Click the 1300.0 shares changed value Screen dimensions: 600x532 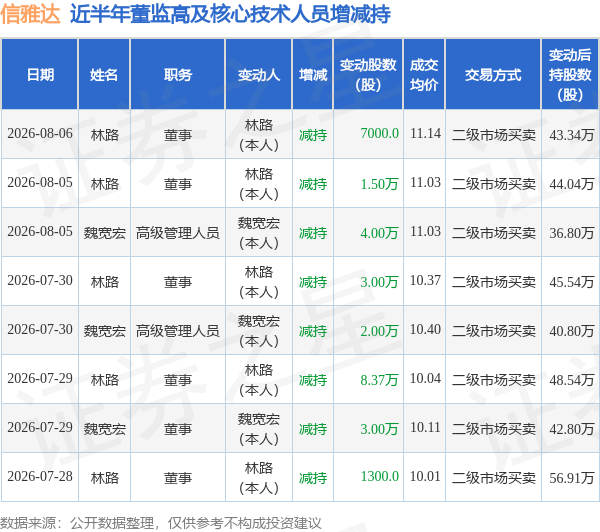[380, 477]
